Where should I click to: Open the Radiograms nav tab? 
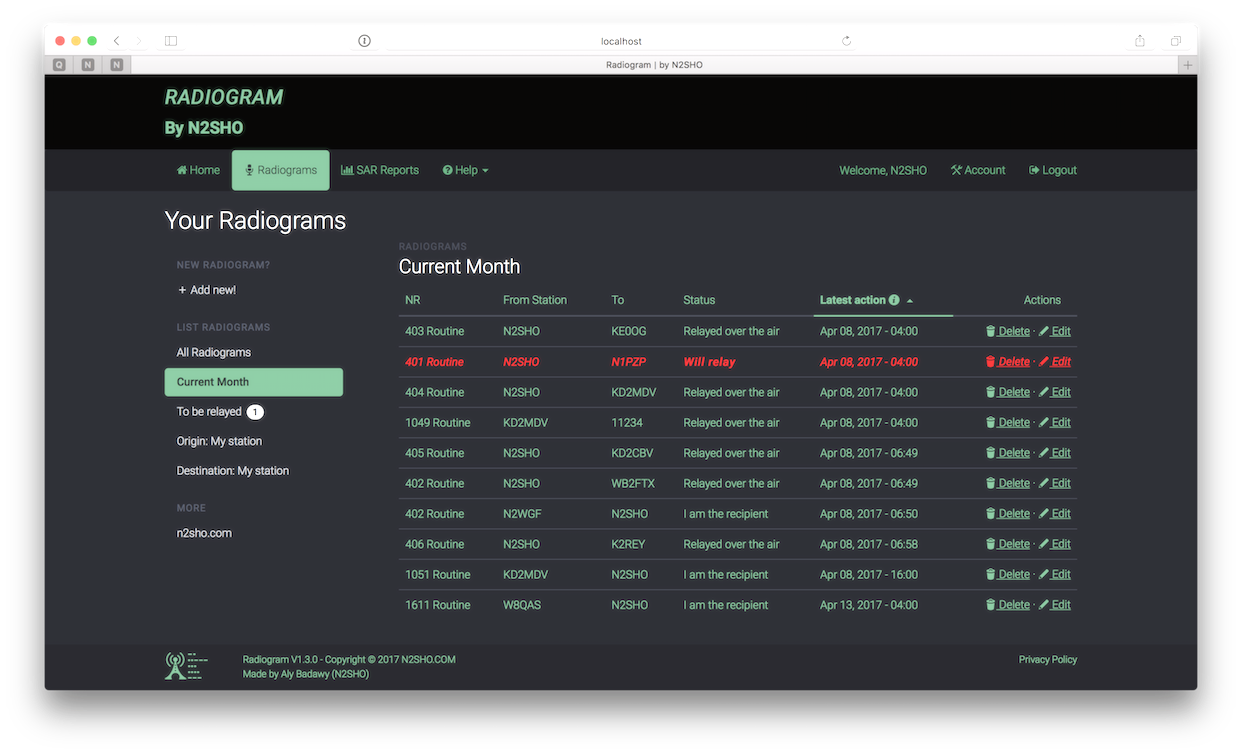pyautogui.click(x=281, y=170)
